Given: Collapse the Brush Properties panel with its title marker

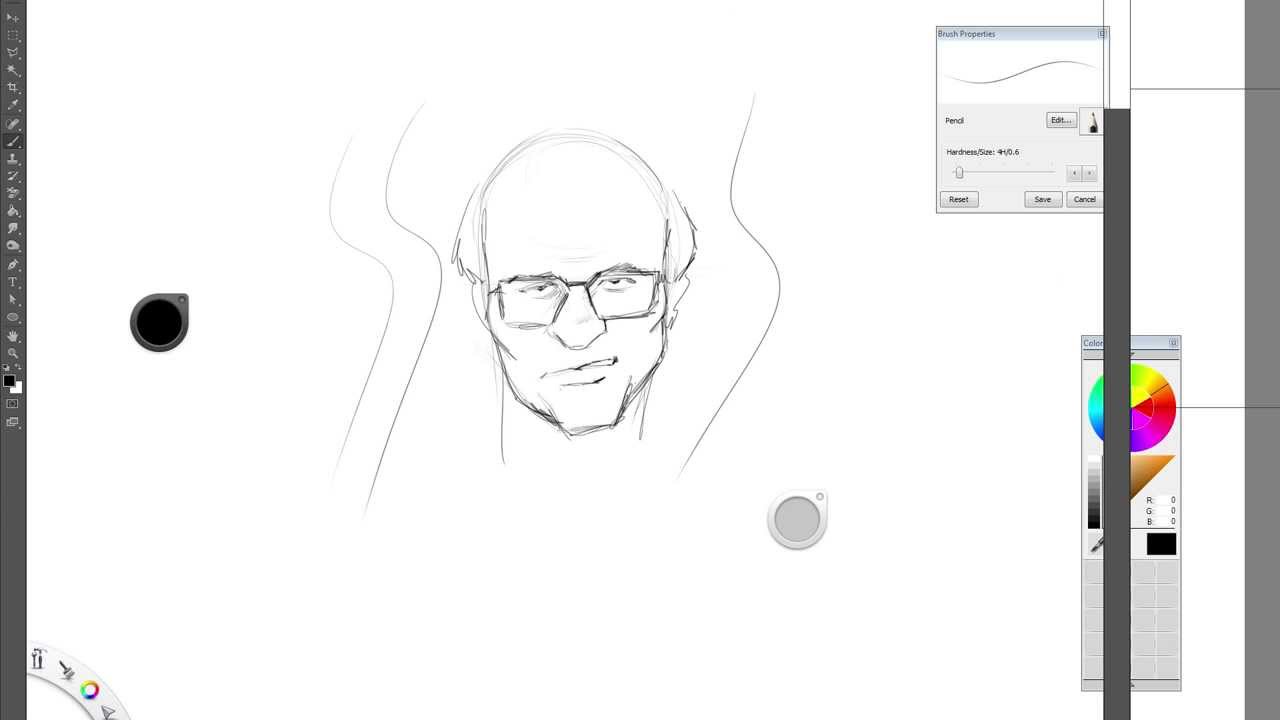Looking at the screenshot, I should (1101, 33).
